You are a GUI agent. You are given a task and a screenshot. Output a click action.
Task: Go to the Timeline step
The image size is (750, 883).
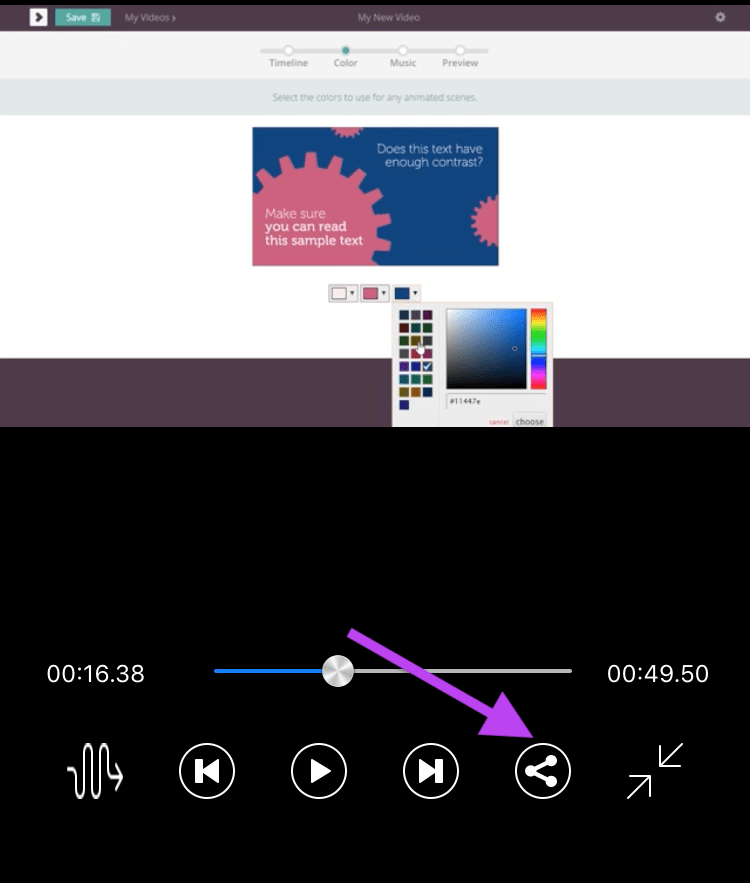click(x=288, y=57)
